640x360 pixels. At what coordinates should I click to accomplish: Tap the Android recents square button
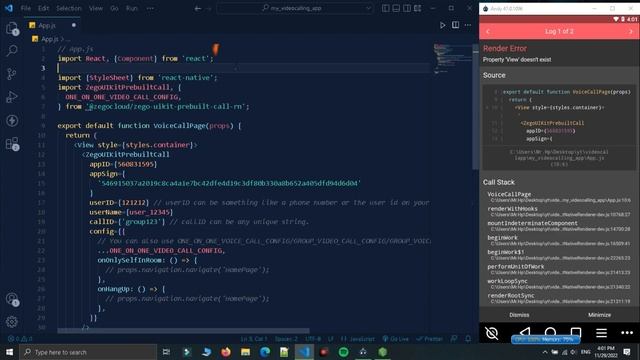576,332
